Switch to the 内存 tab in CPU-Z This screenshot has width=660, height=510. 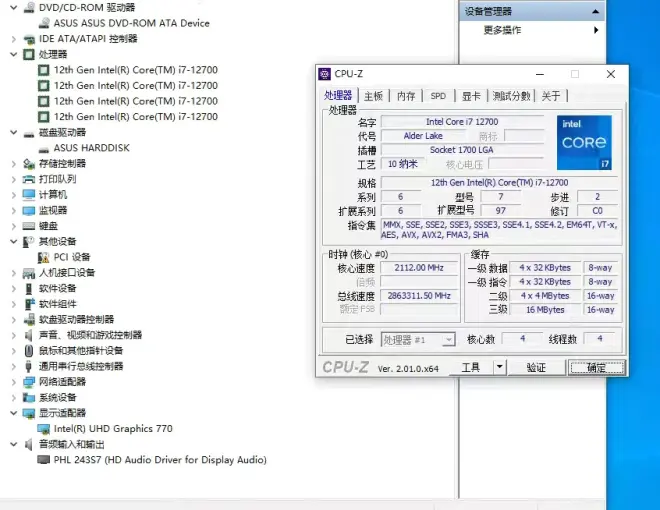406,96
